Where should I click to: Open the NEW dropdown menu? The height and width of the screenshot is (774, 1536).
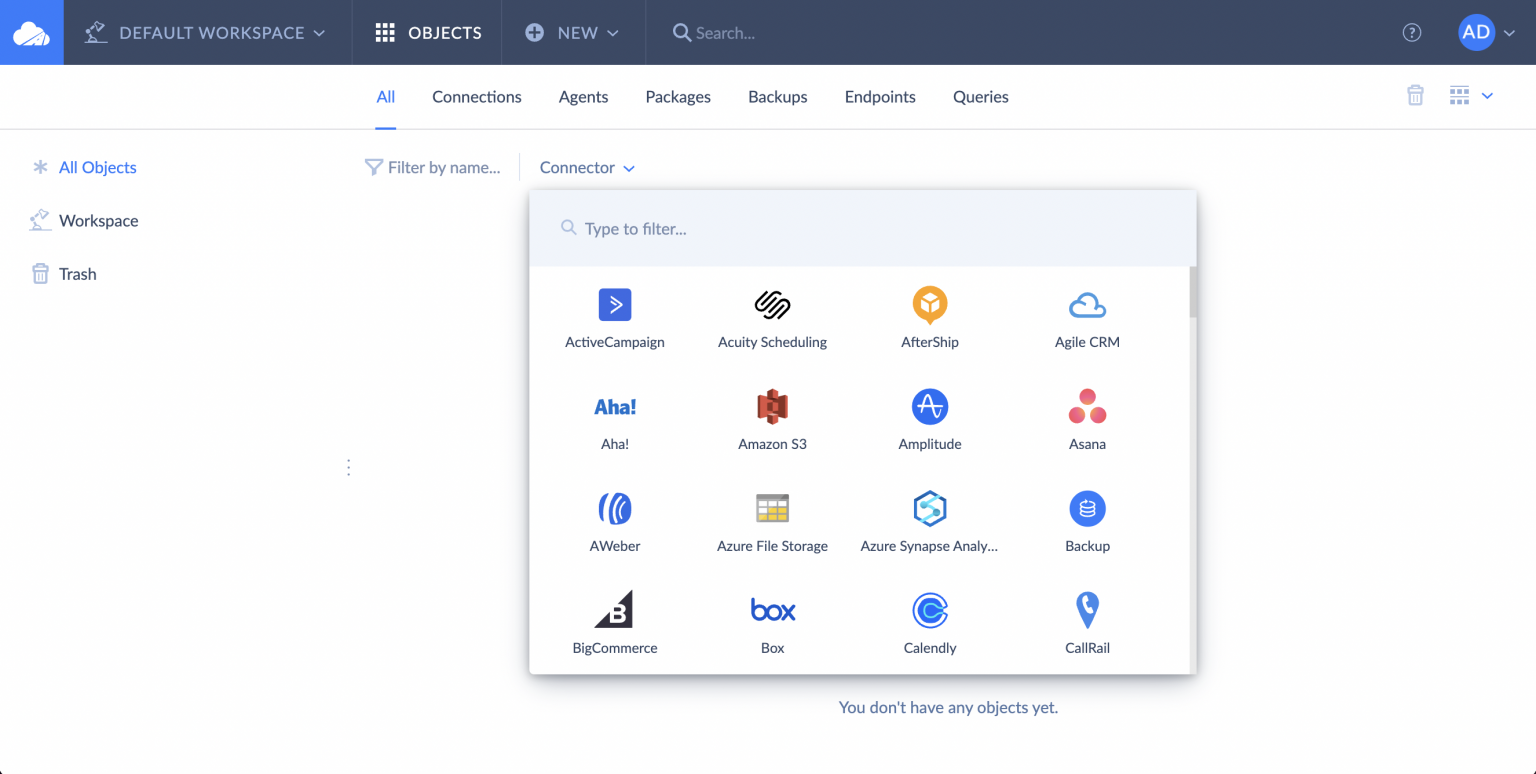point(573,32)
